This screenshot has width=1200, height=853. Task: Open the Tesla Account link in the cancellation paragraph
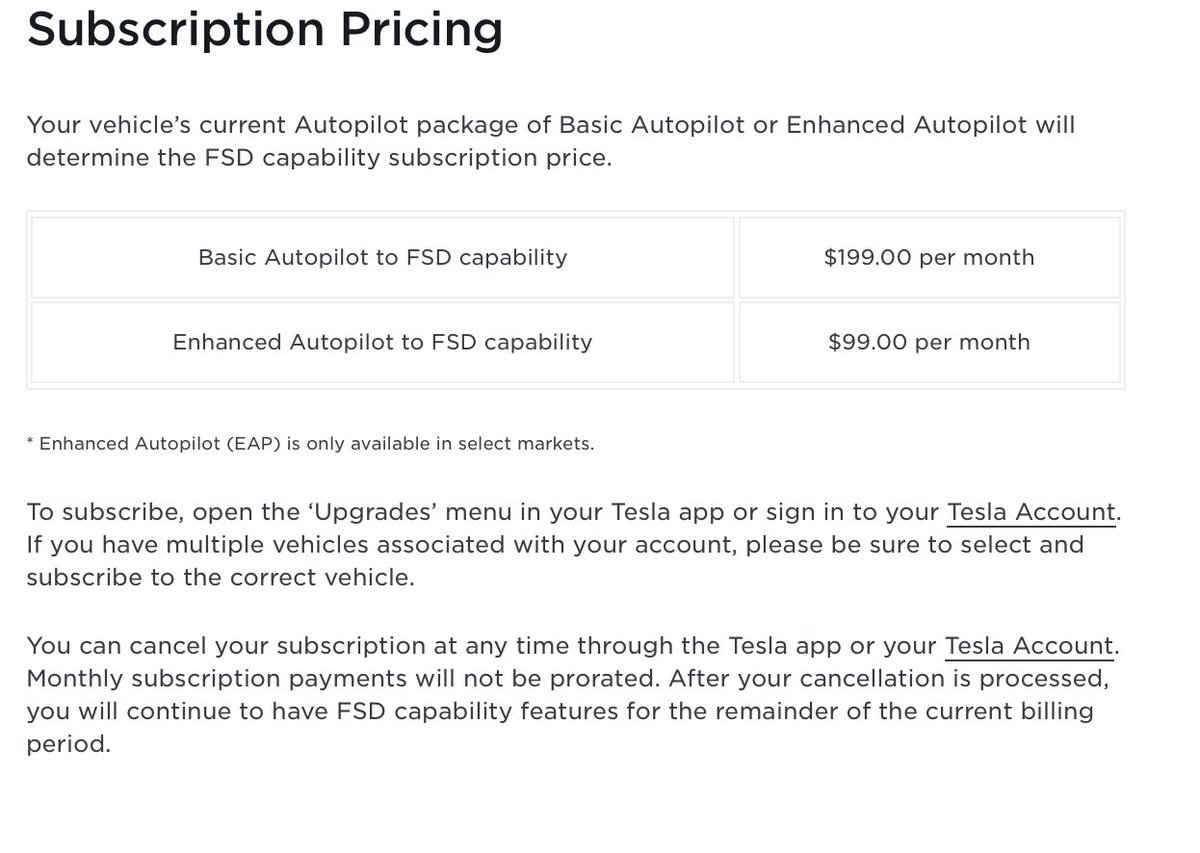pyautogui.click(x=1028, y=646)
